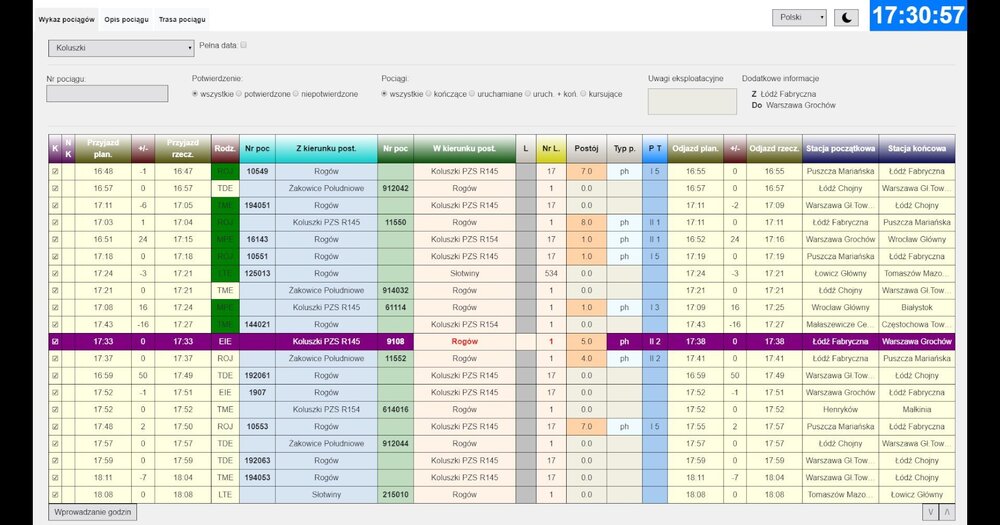1000x525 pixels.
Task: Select the kursujące trains radio option
Action: [x=583, y=94]
